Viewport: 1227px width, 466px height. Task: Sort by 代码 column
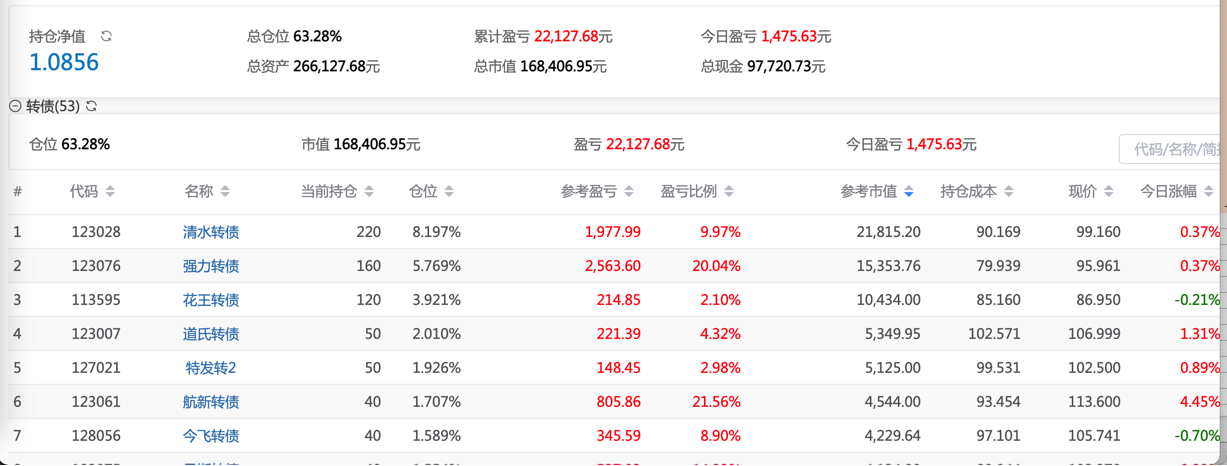click(110, 191)
